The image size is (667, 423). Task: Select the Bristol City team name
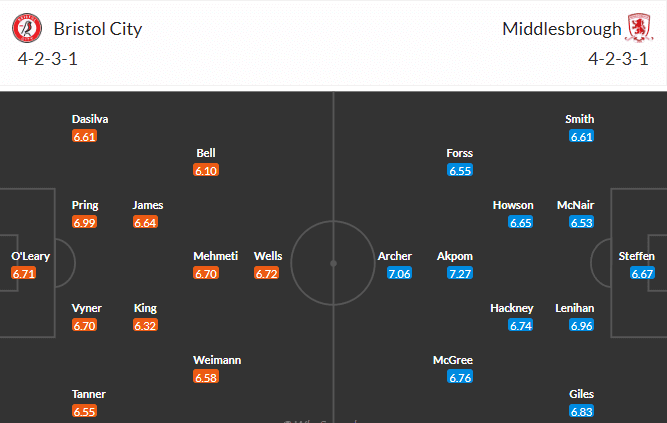[x=97, y=28]
